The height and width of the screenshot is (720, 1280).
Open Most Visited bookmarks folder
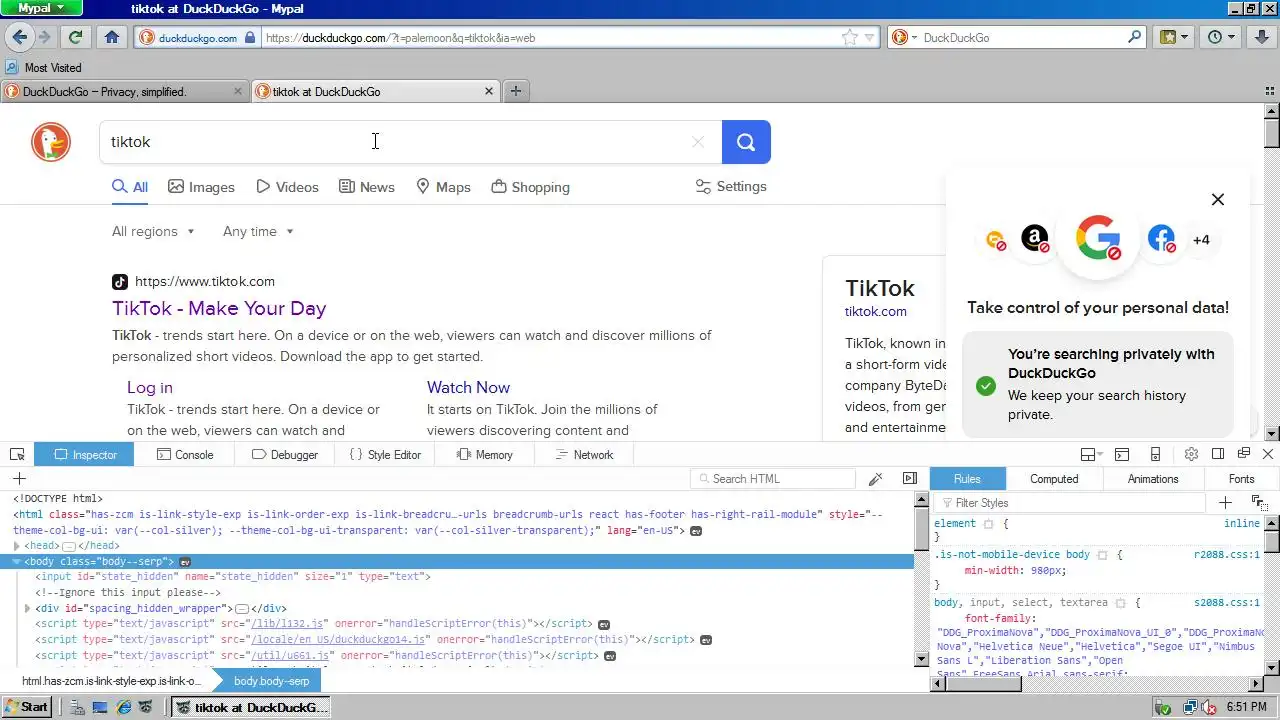[x=43, y=68]
